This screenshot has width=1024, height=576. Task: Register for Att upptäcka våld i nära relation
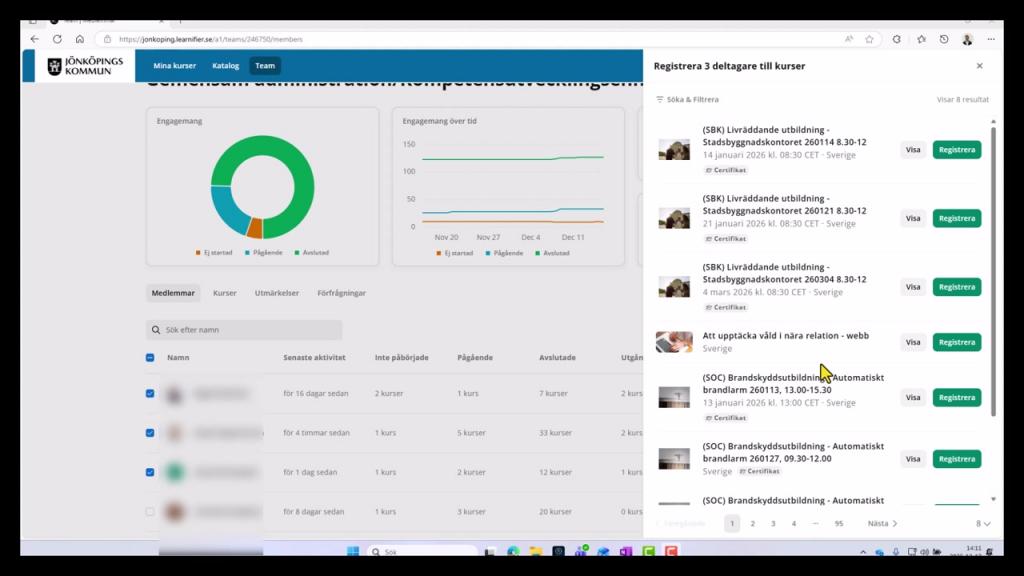pyautogui.click(x=956, y=342)
